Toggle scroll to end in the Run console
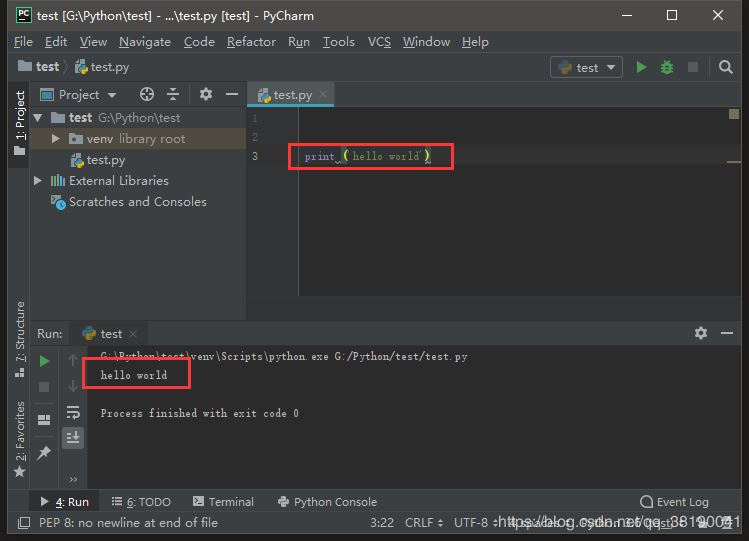The width and height of the screenshot is (749, 541). coord(73,438)
